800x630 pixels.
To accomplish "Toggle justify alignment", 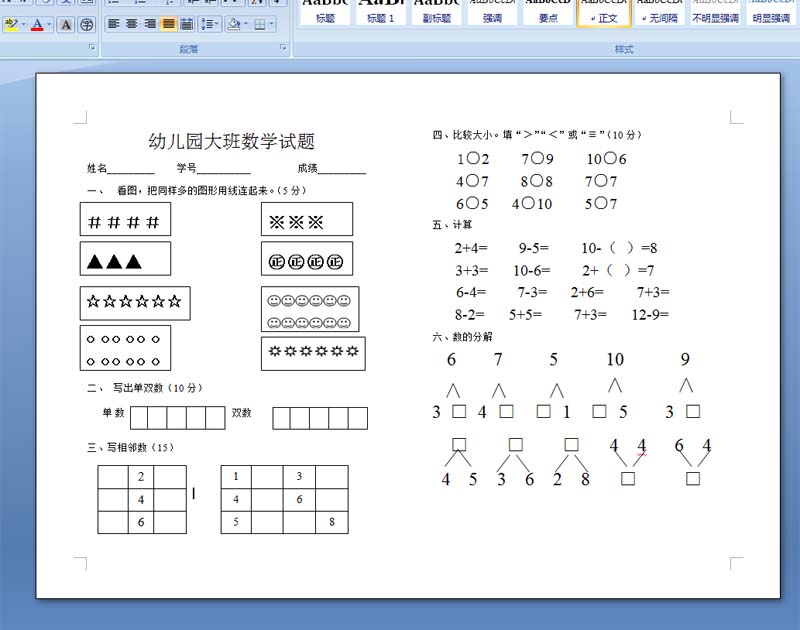I will click(168, 24).
